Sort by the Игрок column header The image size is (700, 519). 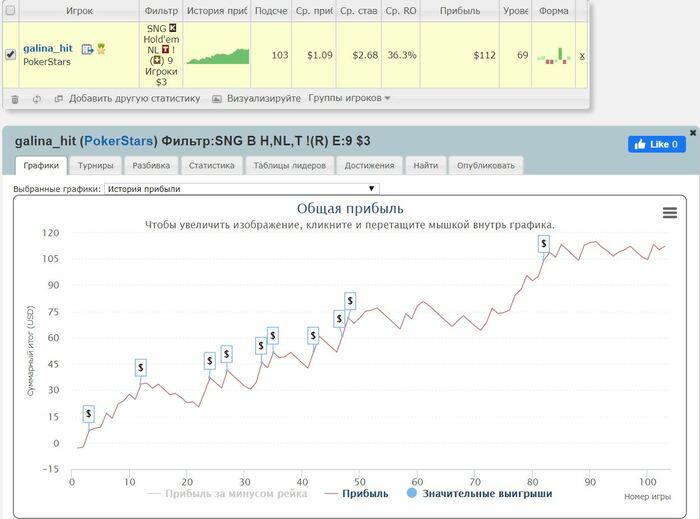point(79,11)
